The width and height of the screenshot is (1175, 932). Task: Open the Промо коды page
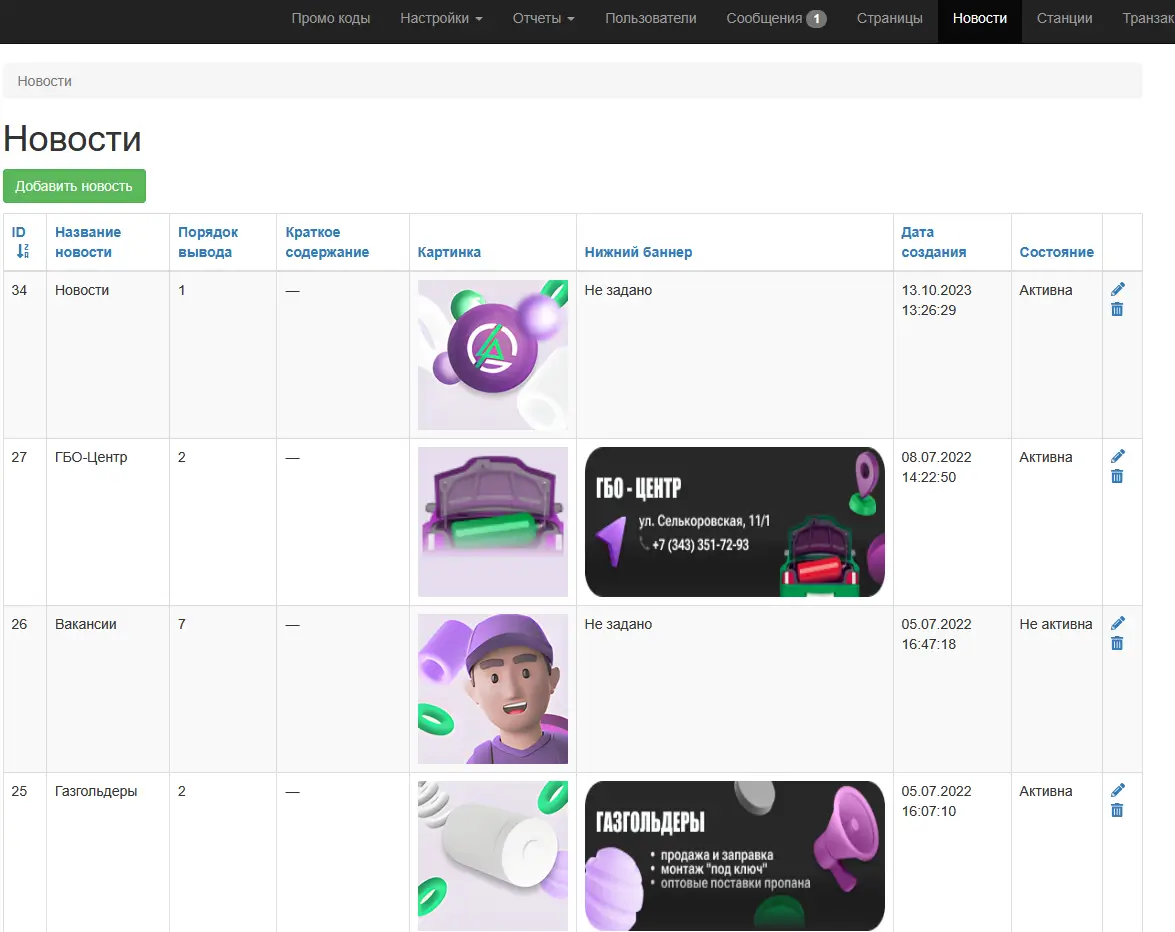tap(330, 18)
